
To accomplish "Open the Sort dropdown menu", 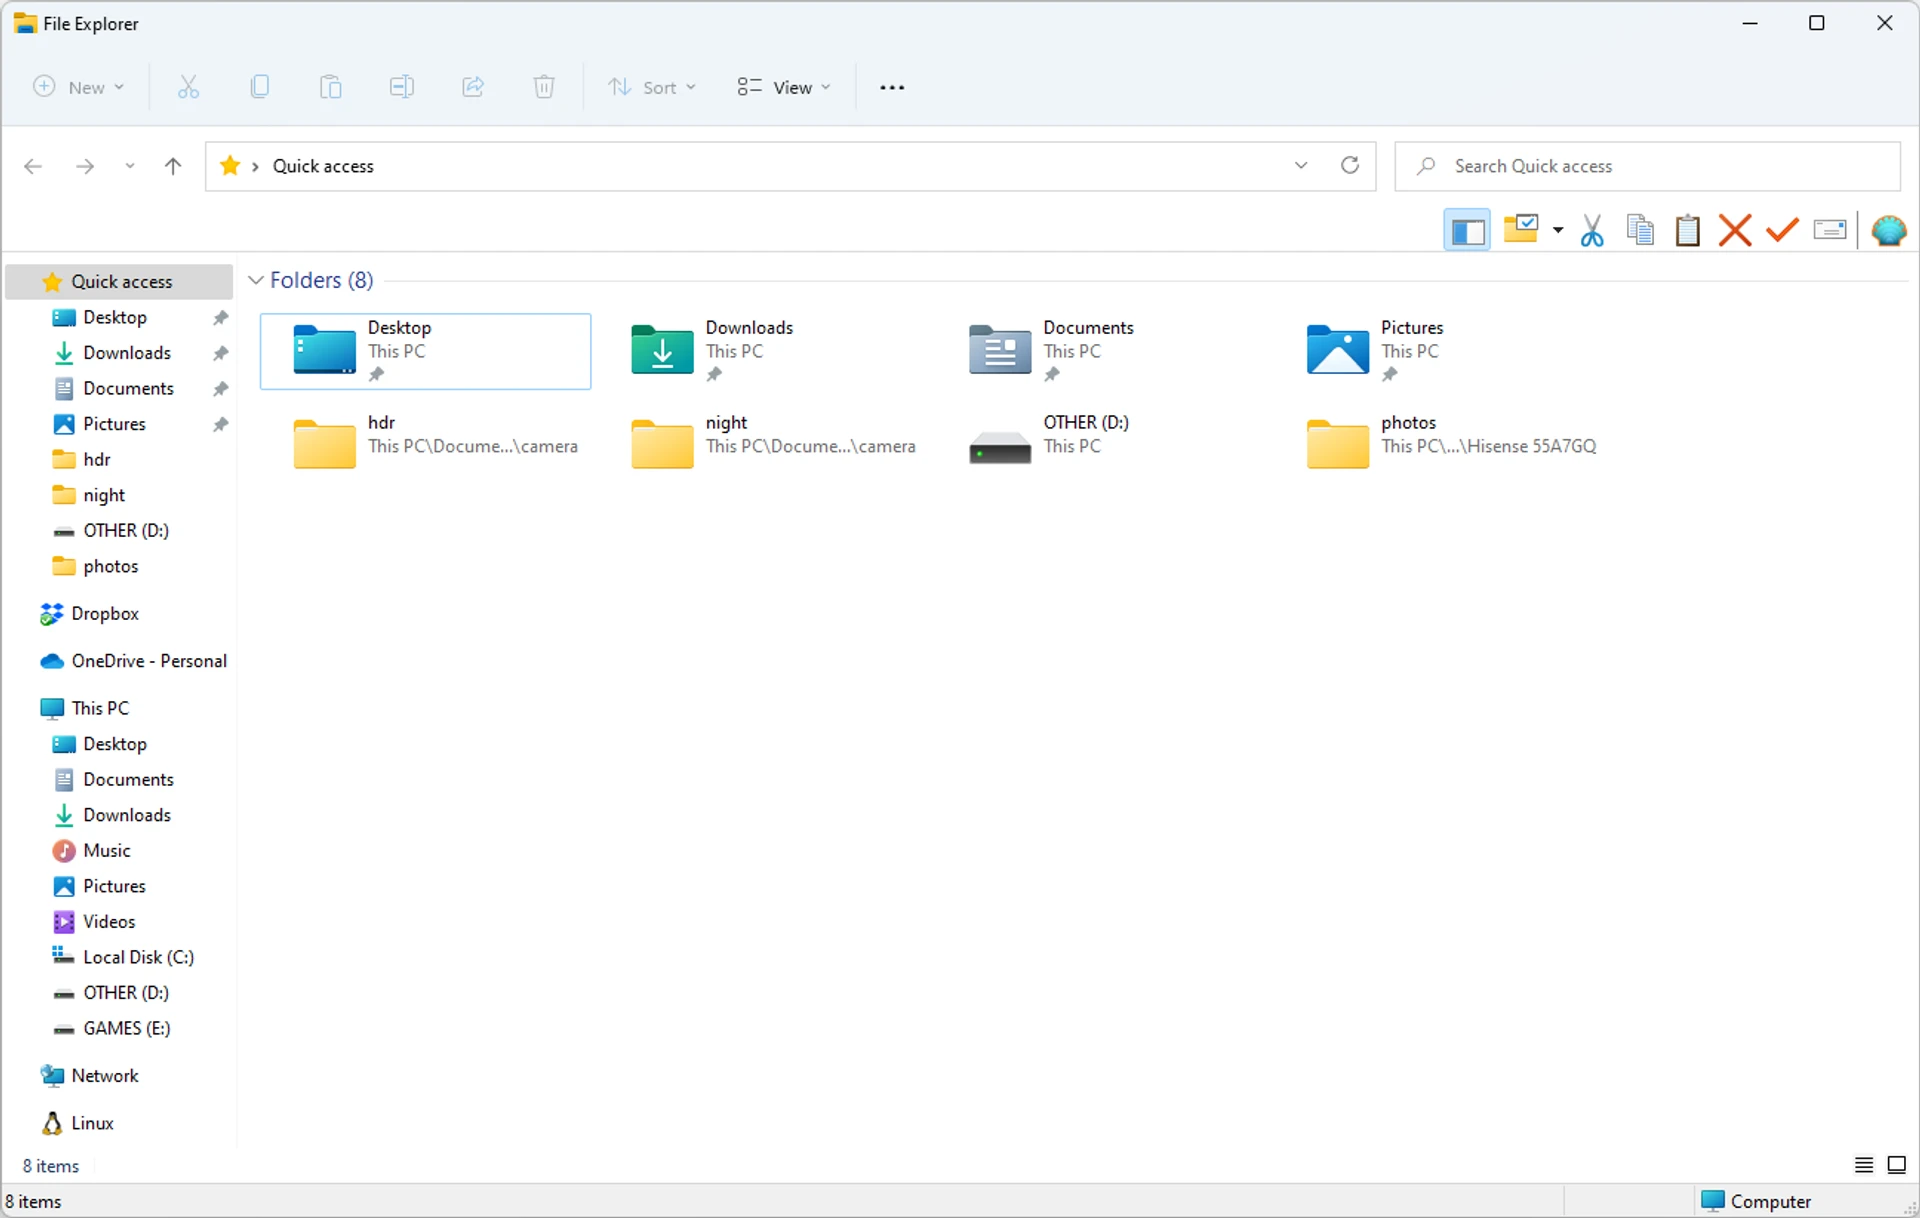I will tap(652, 87).
